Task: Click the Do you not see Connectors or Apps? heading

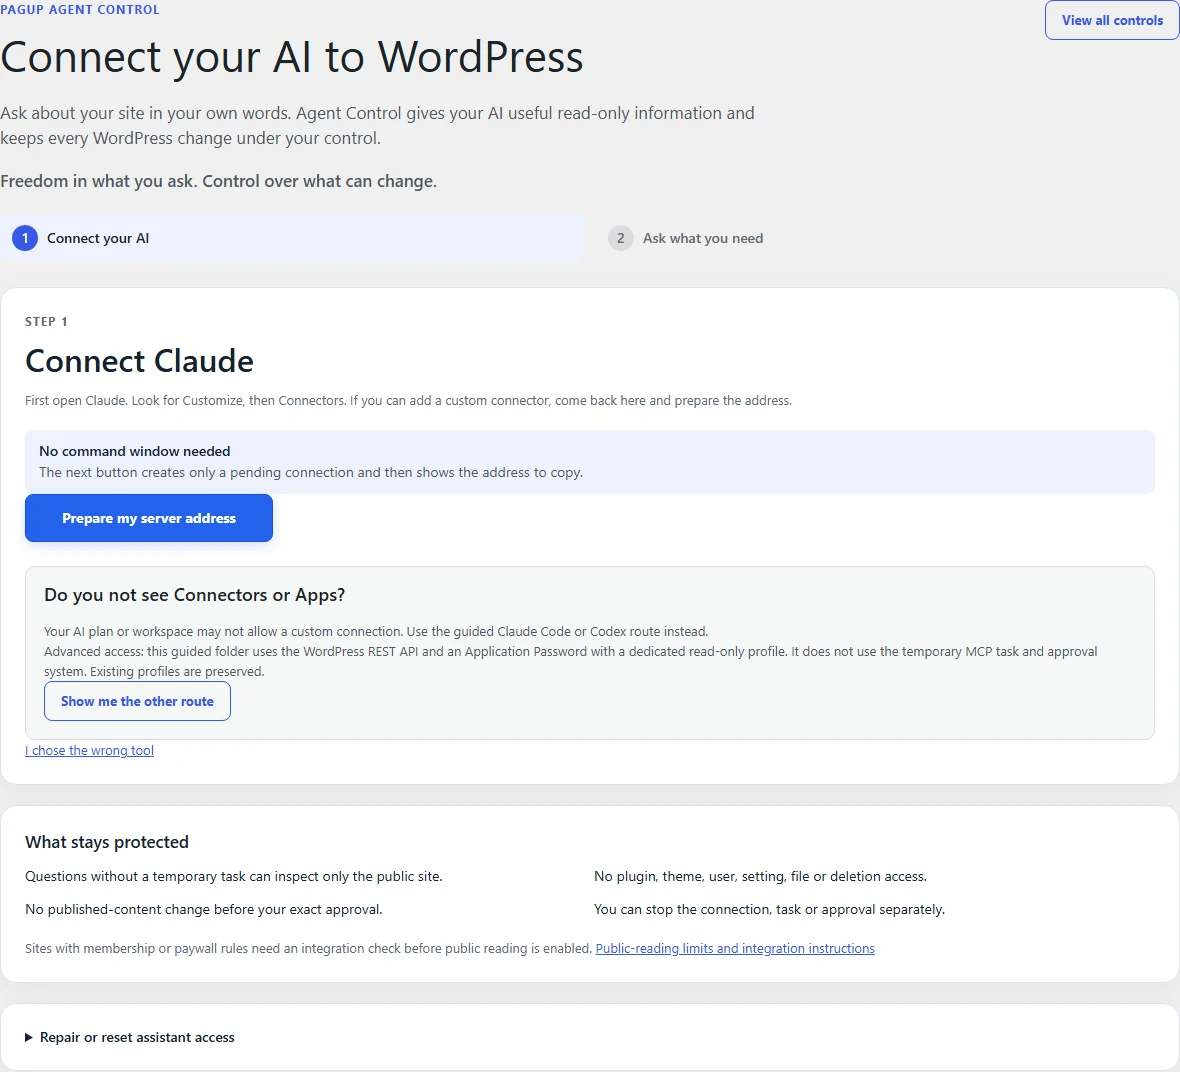Action: click(195, 595)
